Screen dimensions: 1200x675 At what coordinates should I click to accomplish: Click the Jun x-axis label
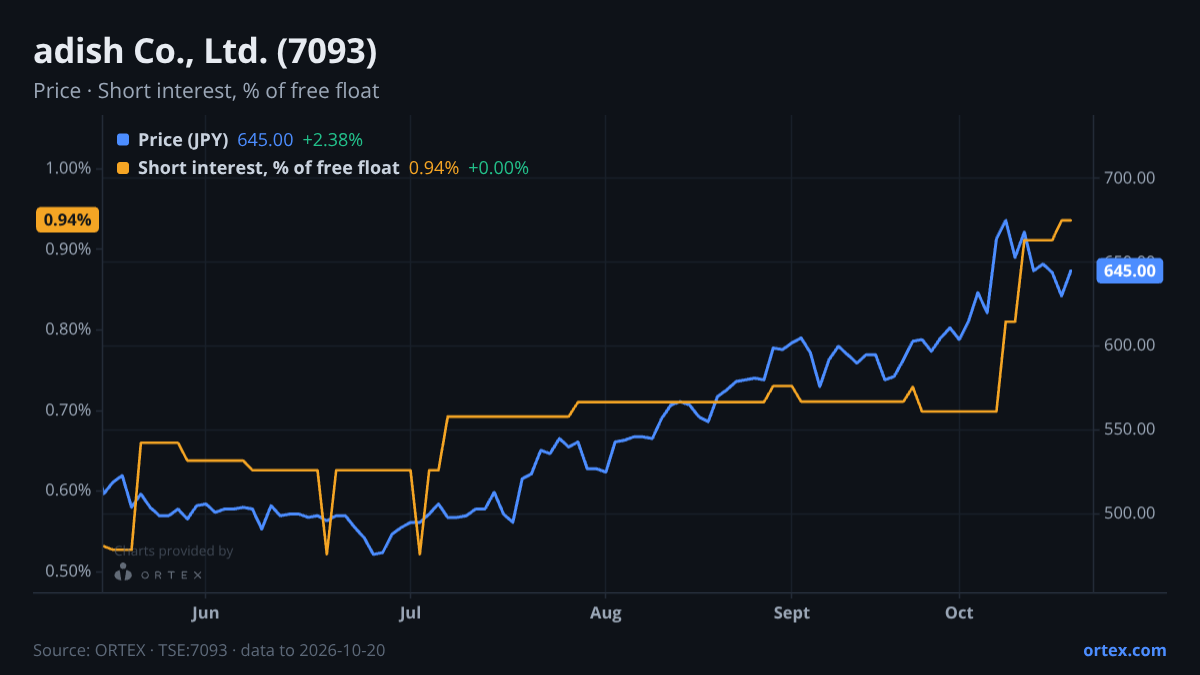[x=205, y=613]
